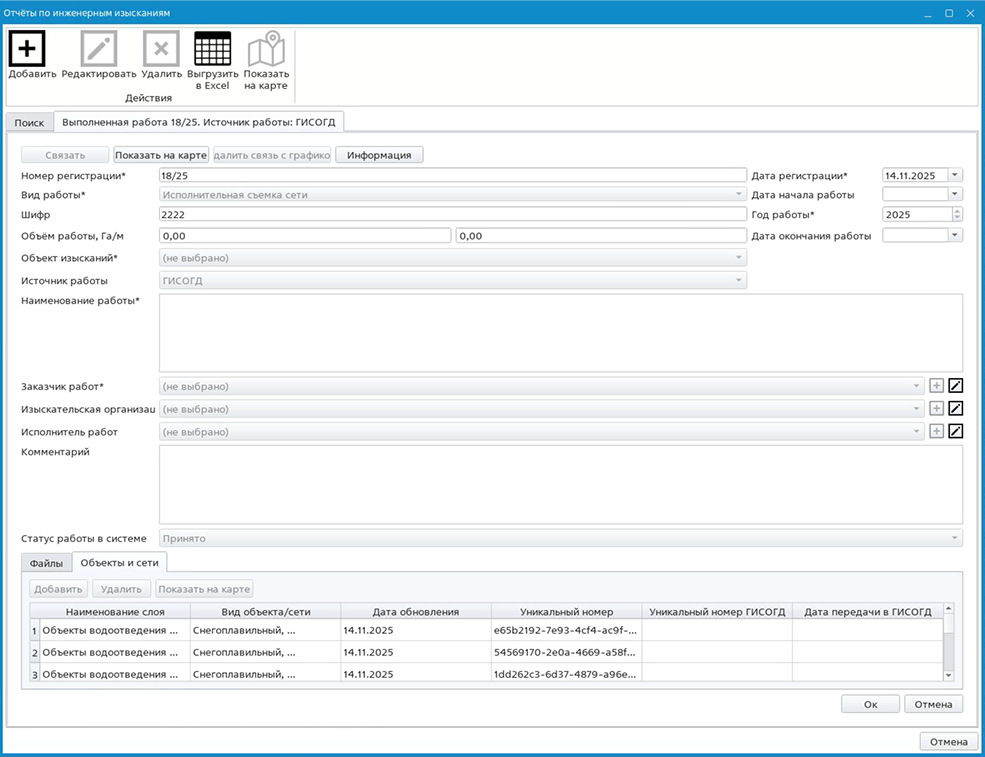The image size is (985, 757).
Task: Expand the Дата начала работы date picker
Action: pos(955,194)
